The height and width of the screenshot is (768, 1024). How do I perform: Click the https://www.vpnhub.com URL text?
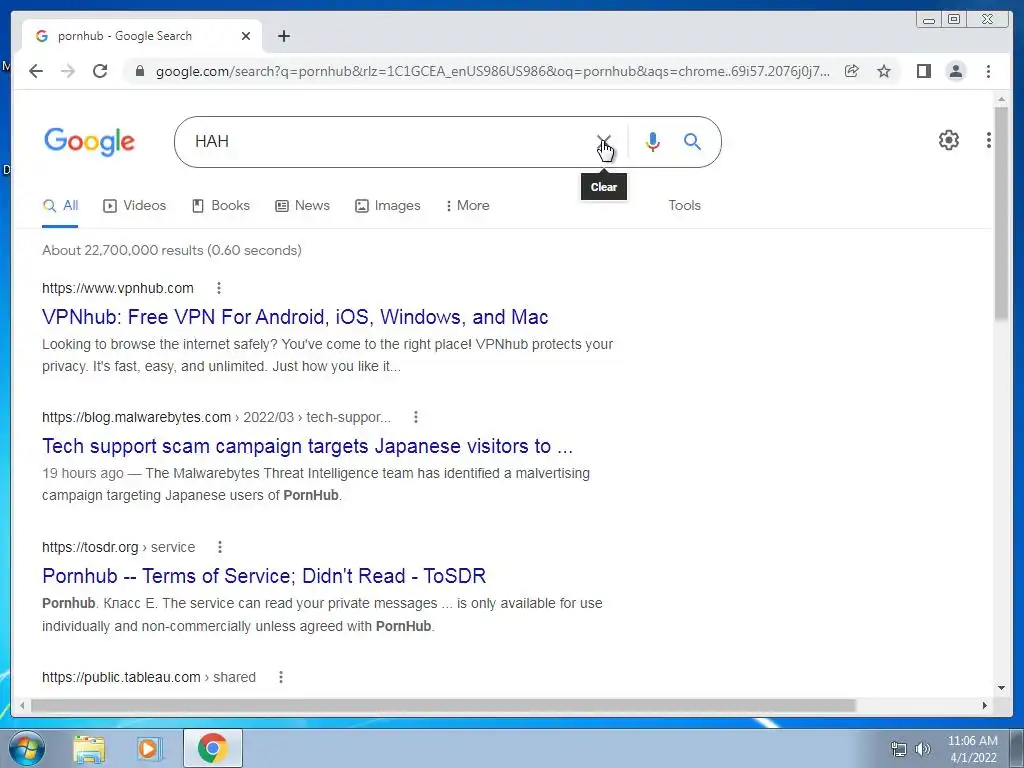coord(118,288)
